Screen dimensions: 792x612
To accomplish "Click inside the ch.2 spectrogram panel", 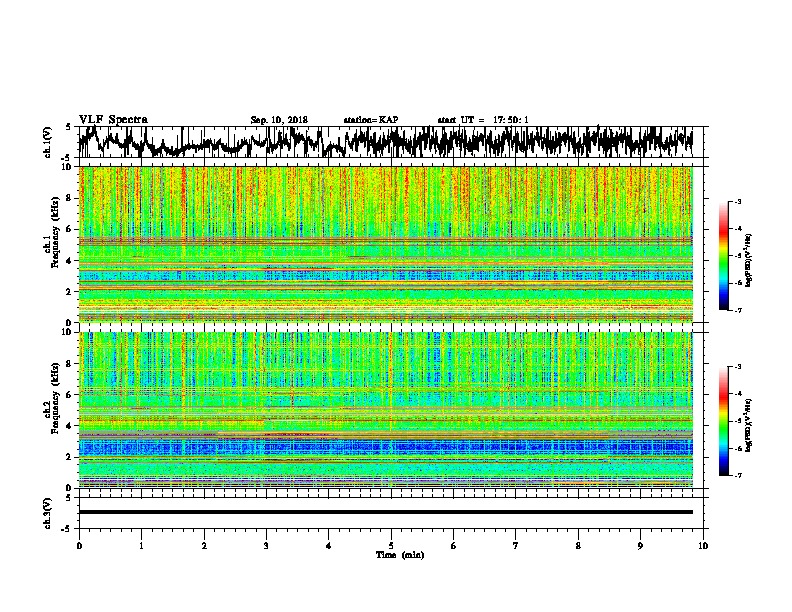I will tap(386, 410).
